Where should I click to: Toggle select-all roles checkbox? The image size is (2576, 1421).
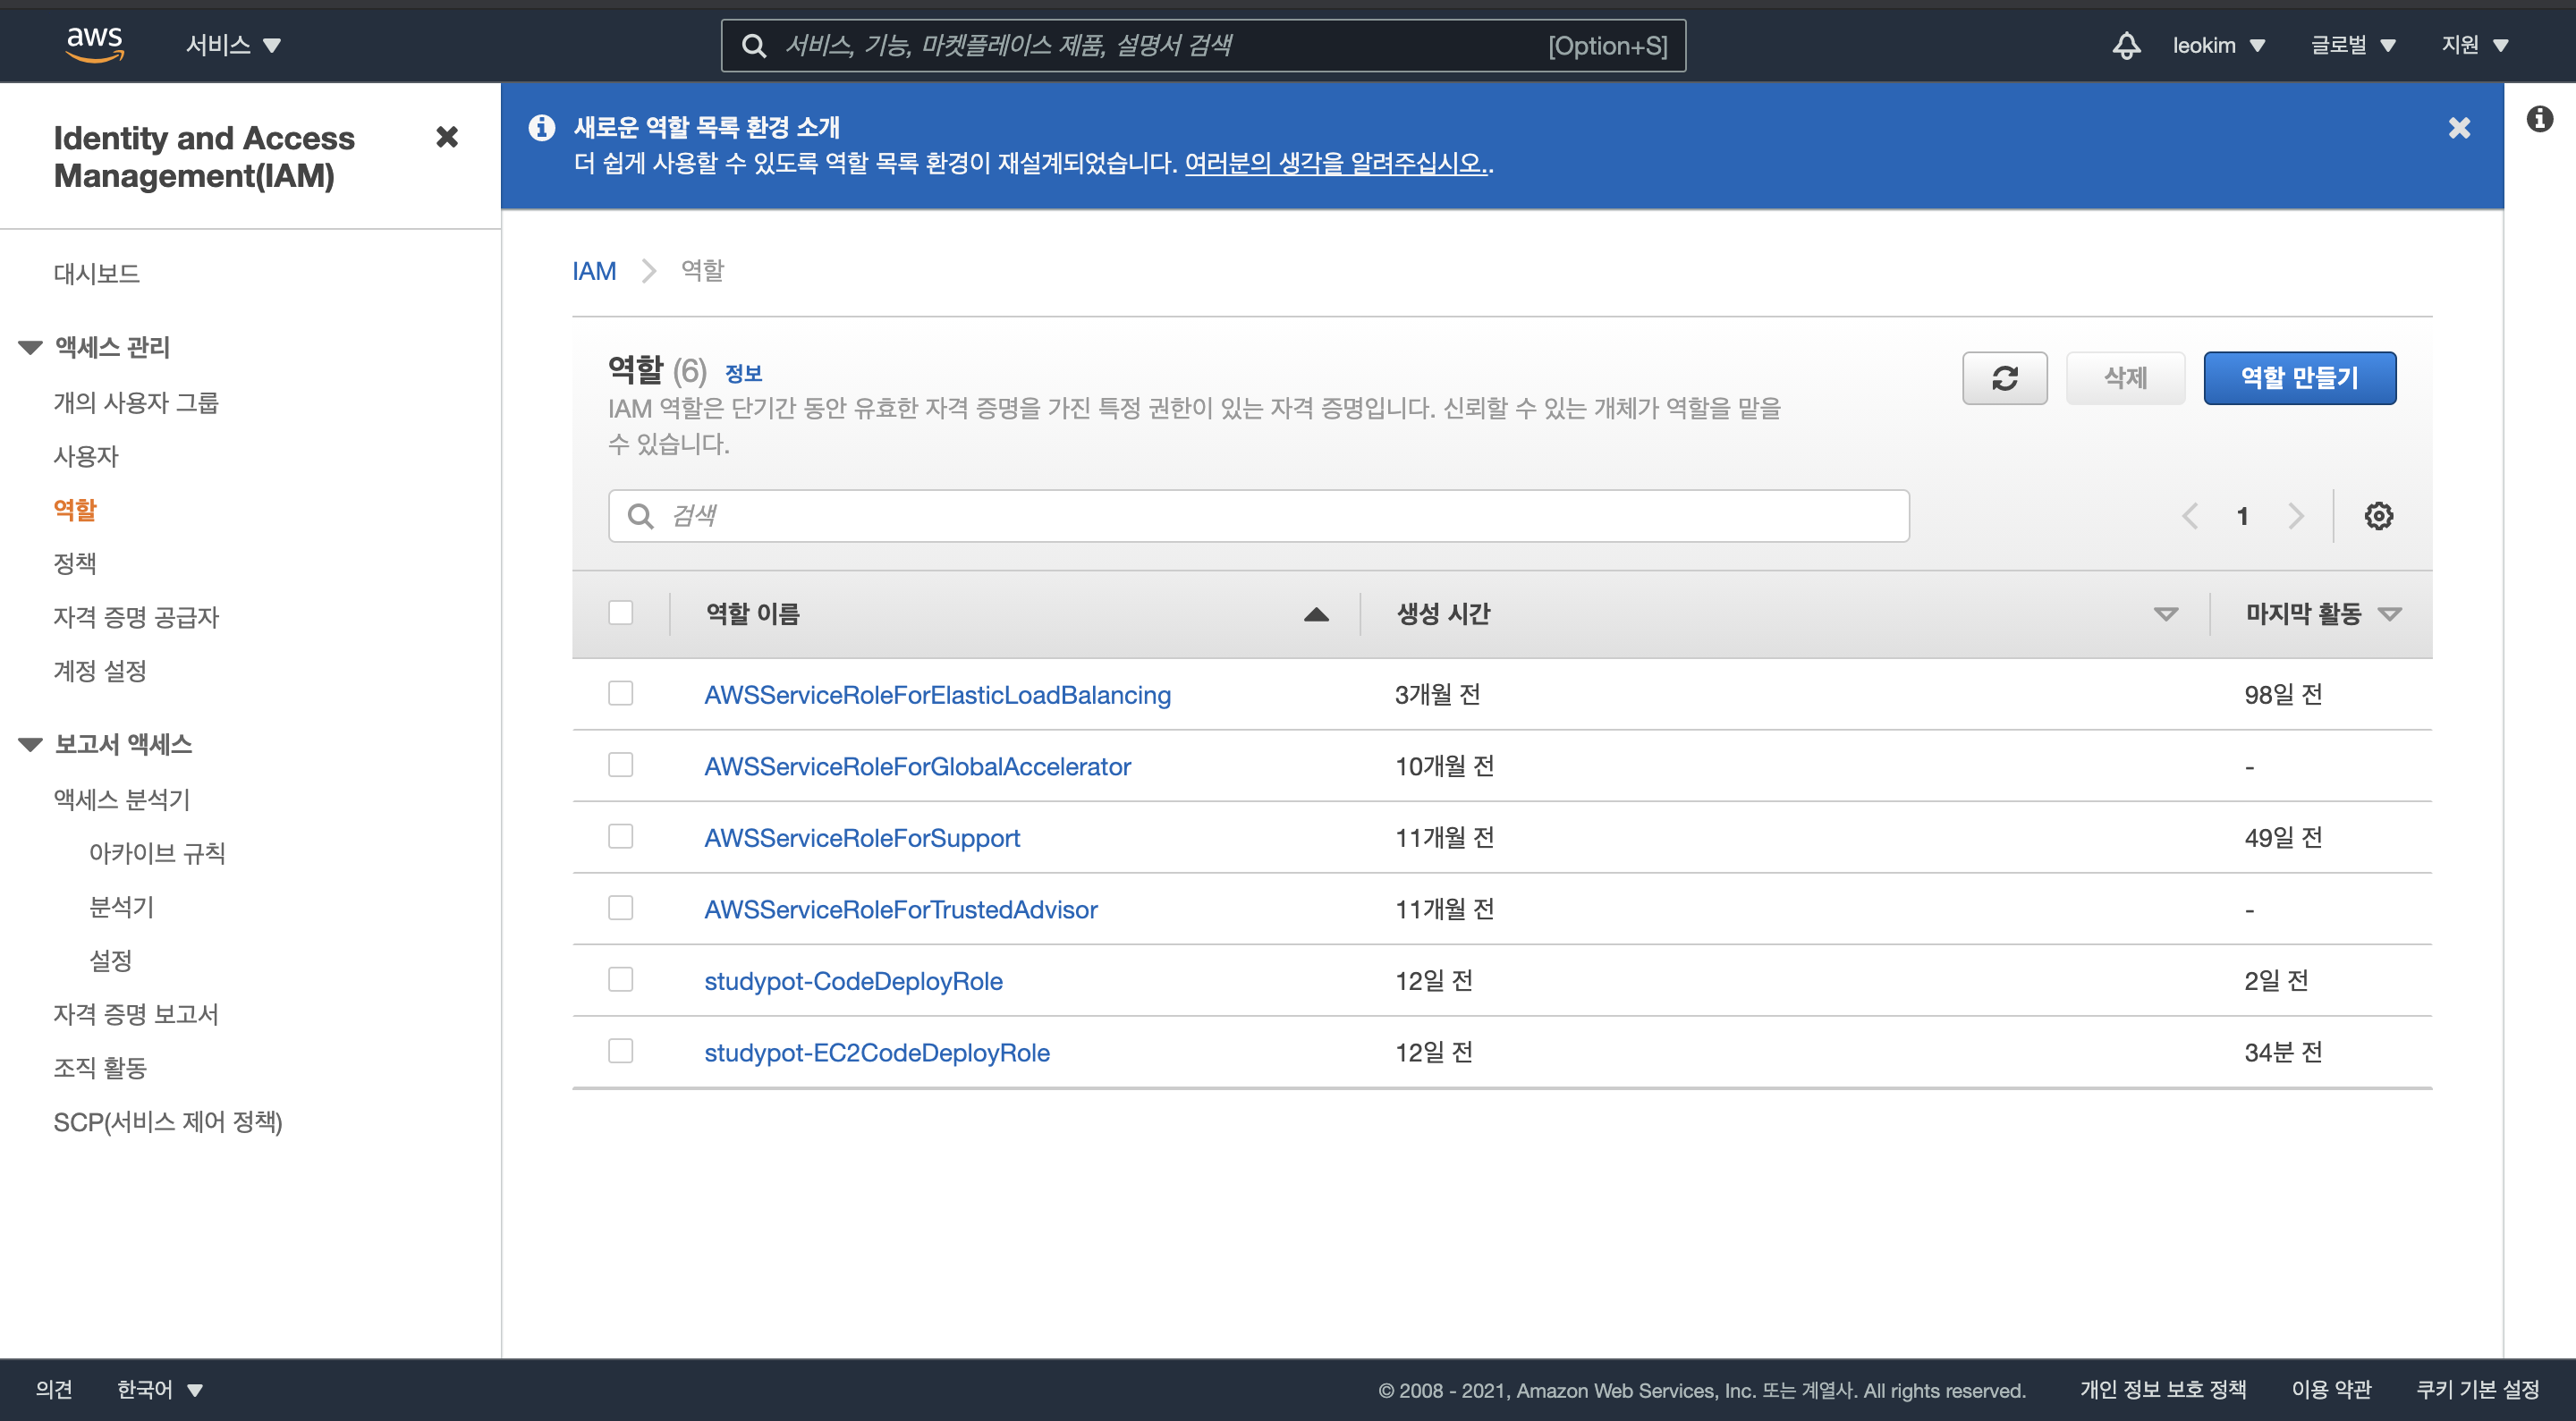coord(621,613)
